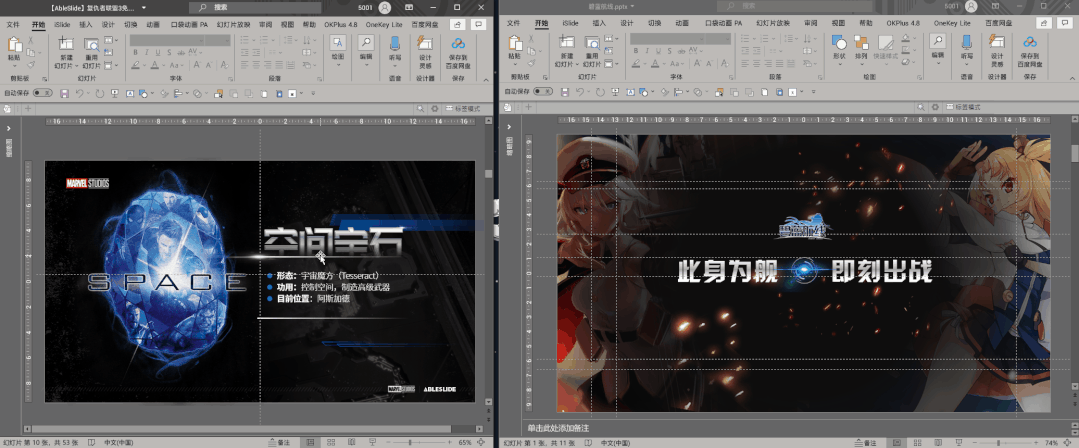Click Dictate microphone icon in left window
This screenshot has width=1079, height=448.
pyautogui.click(x=395, y=45)
